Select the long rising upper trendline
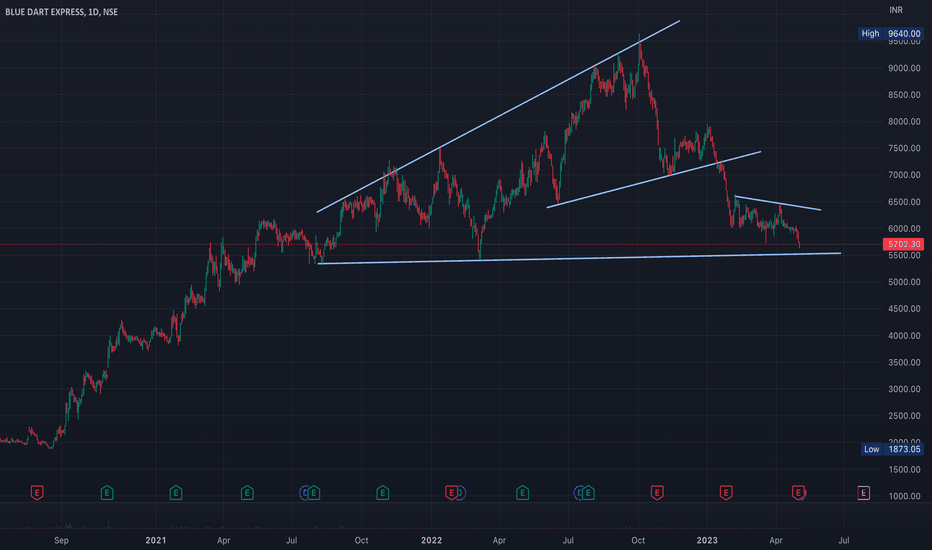932x550 pixels. click(x=498, y=117)
